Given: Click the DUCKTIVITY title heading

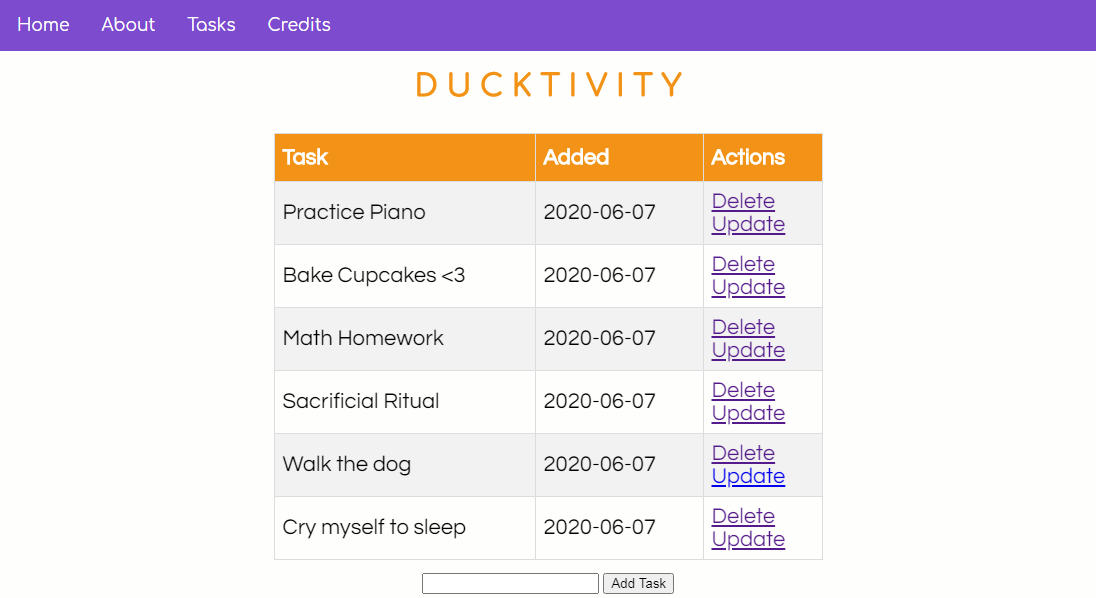Looking at the screenshot, I should point(549,85).
